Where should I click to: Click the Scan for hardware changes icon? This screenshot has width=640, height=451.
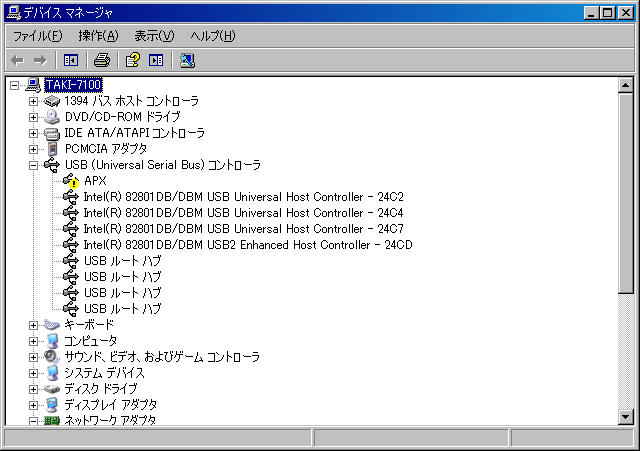click(187, 60)
